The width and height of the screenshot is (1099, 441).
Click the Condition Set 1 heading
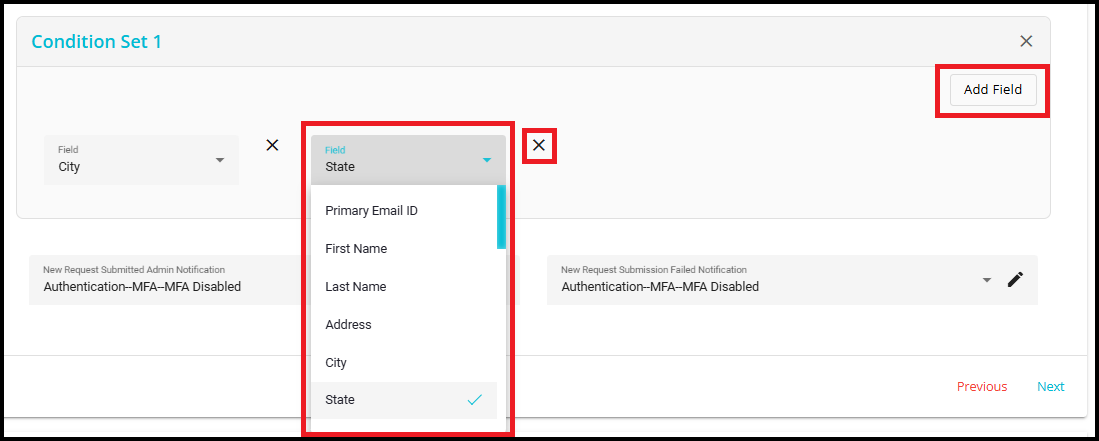coord(96,41)
